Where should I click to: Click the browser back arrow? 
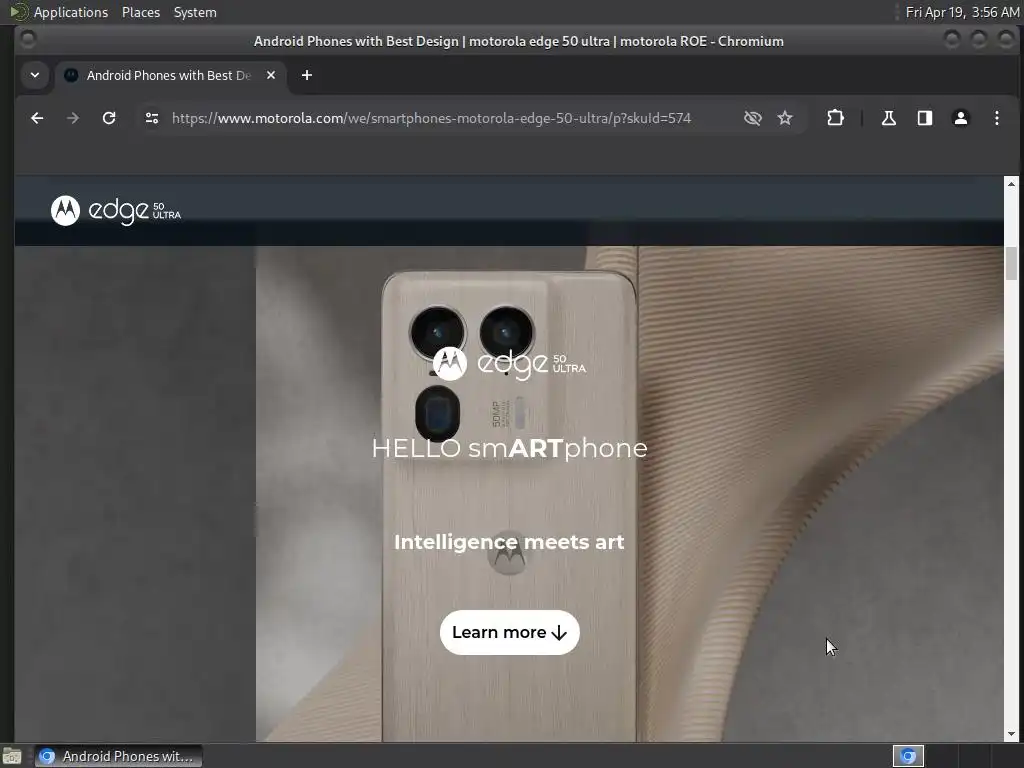tap(37, 118)
